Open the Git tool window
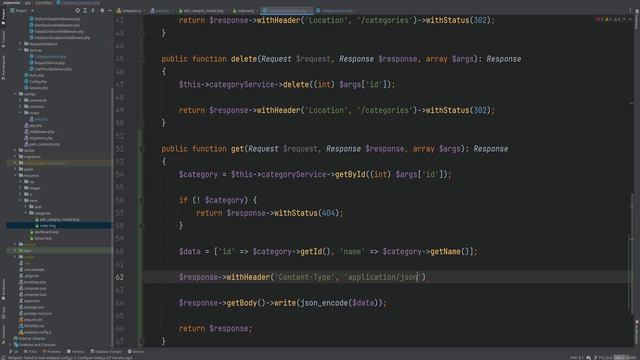 tap(13, 351)
